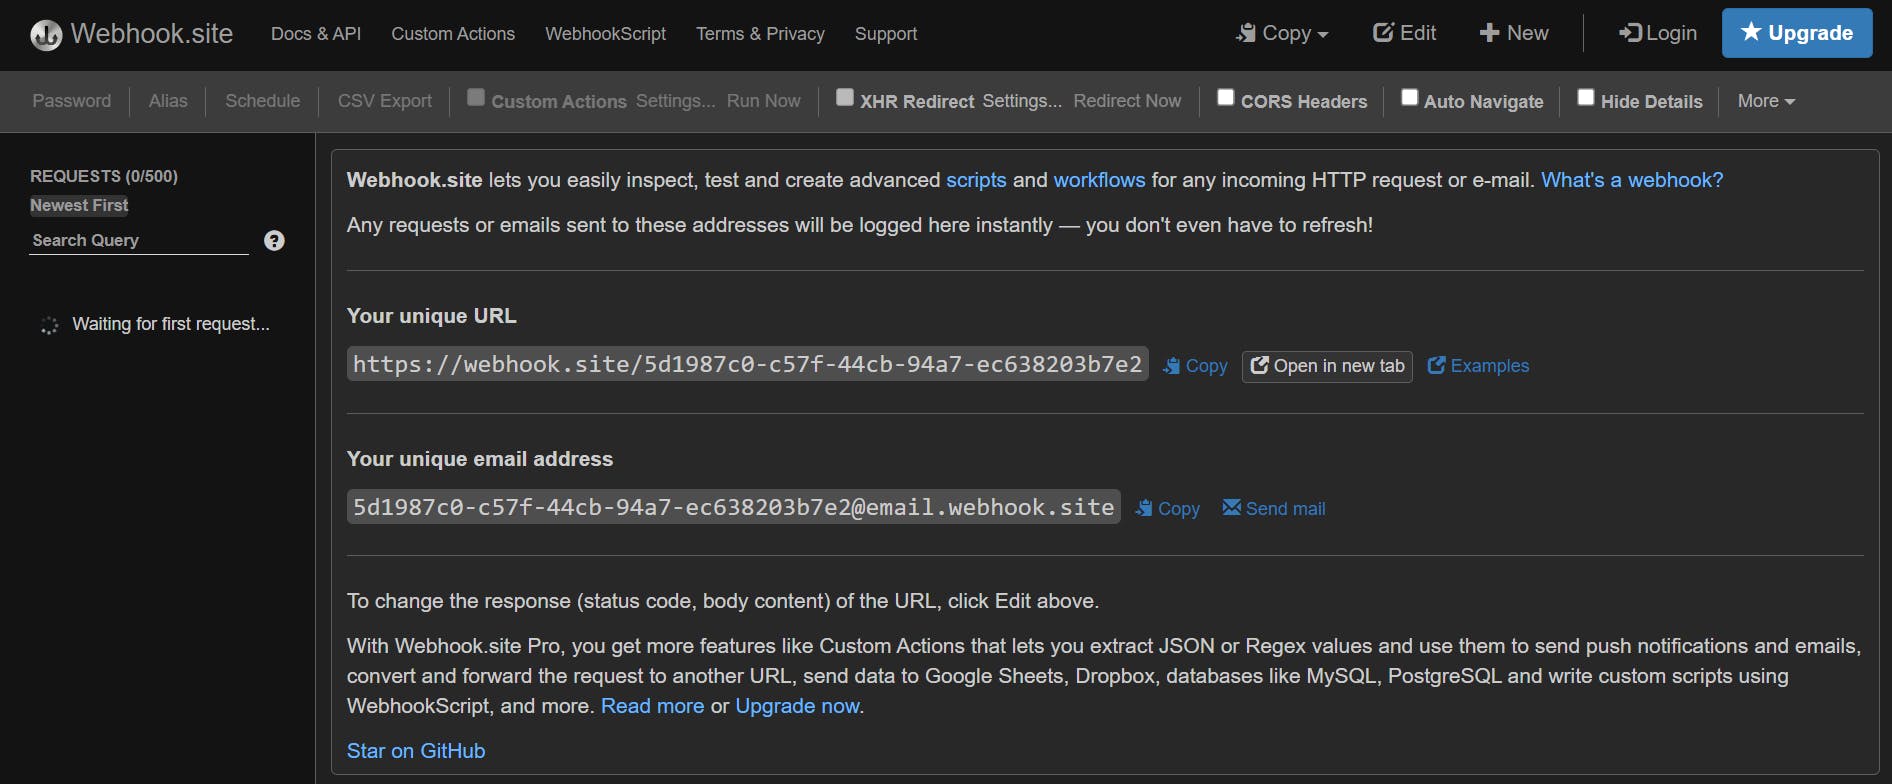Screen dimensions: 1892x784
Task: Focus the Search Query input field
Action: (x=139, y=240)
